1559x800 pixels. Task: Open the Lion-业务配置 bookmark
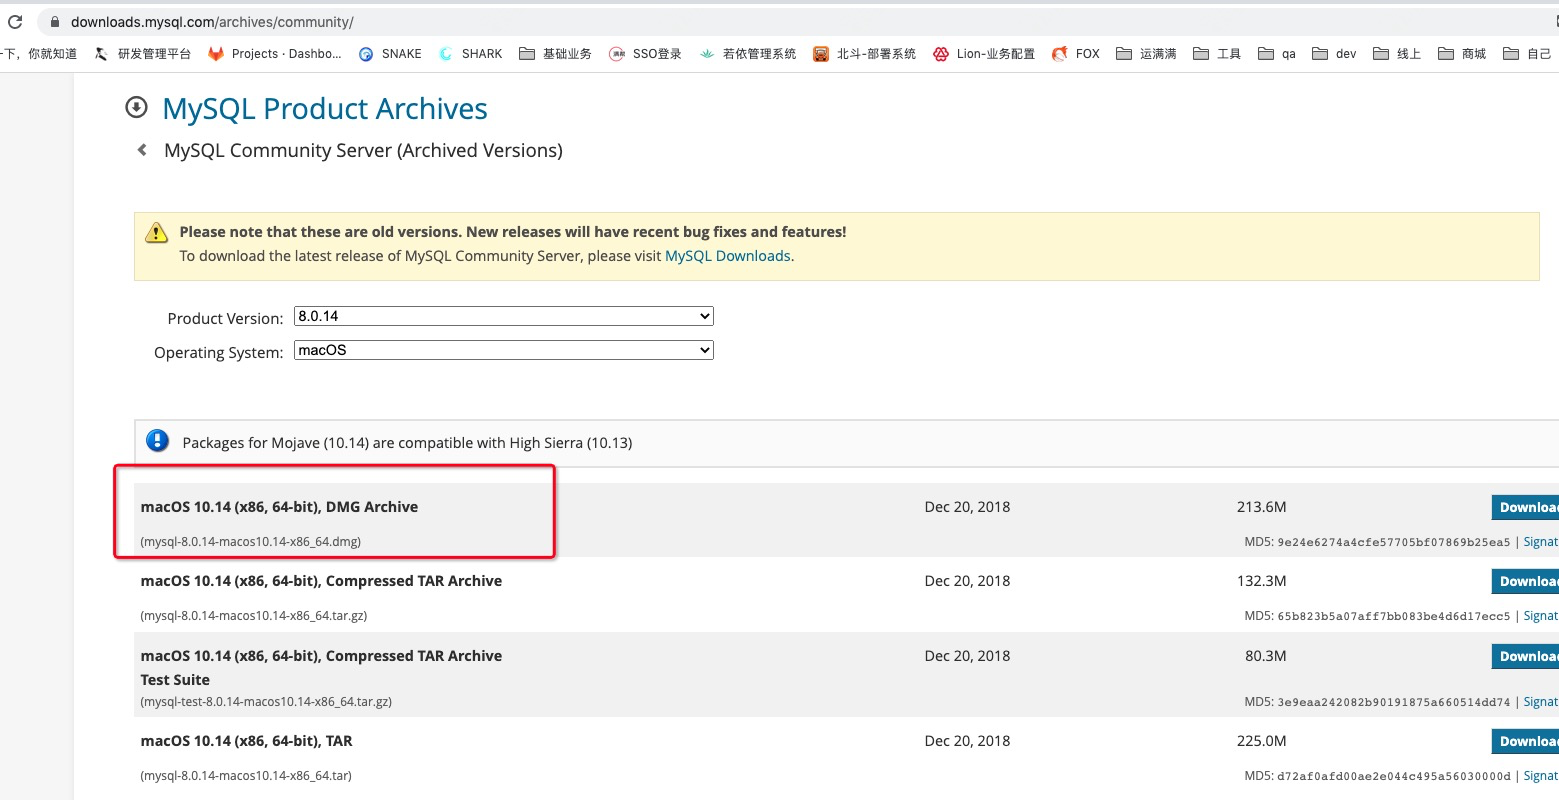coord(984,54)
